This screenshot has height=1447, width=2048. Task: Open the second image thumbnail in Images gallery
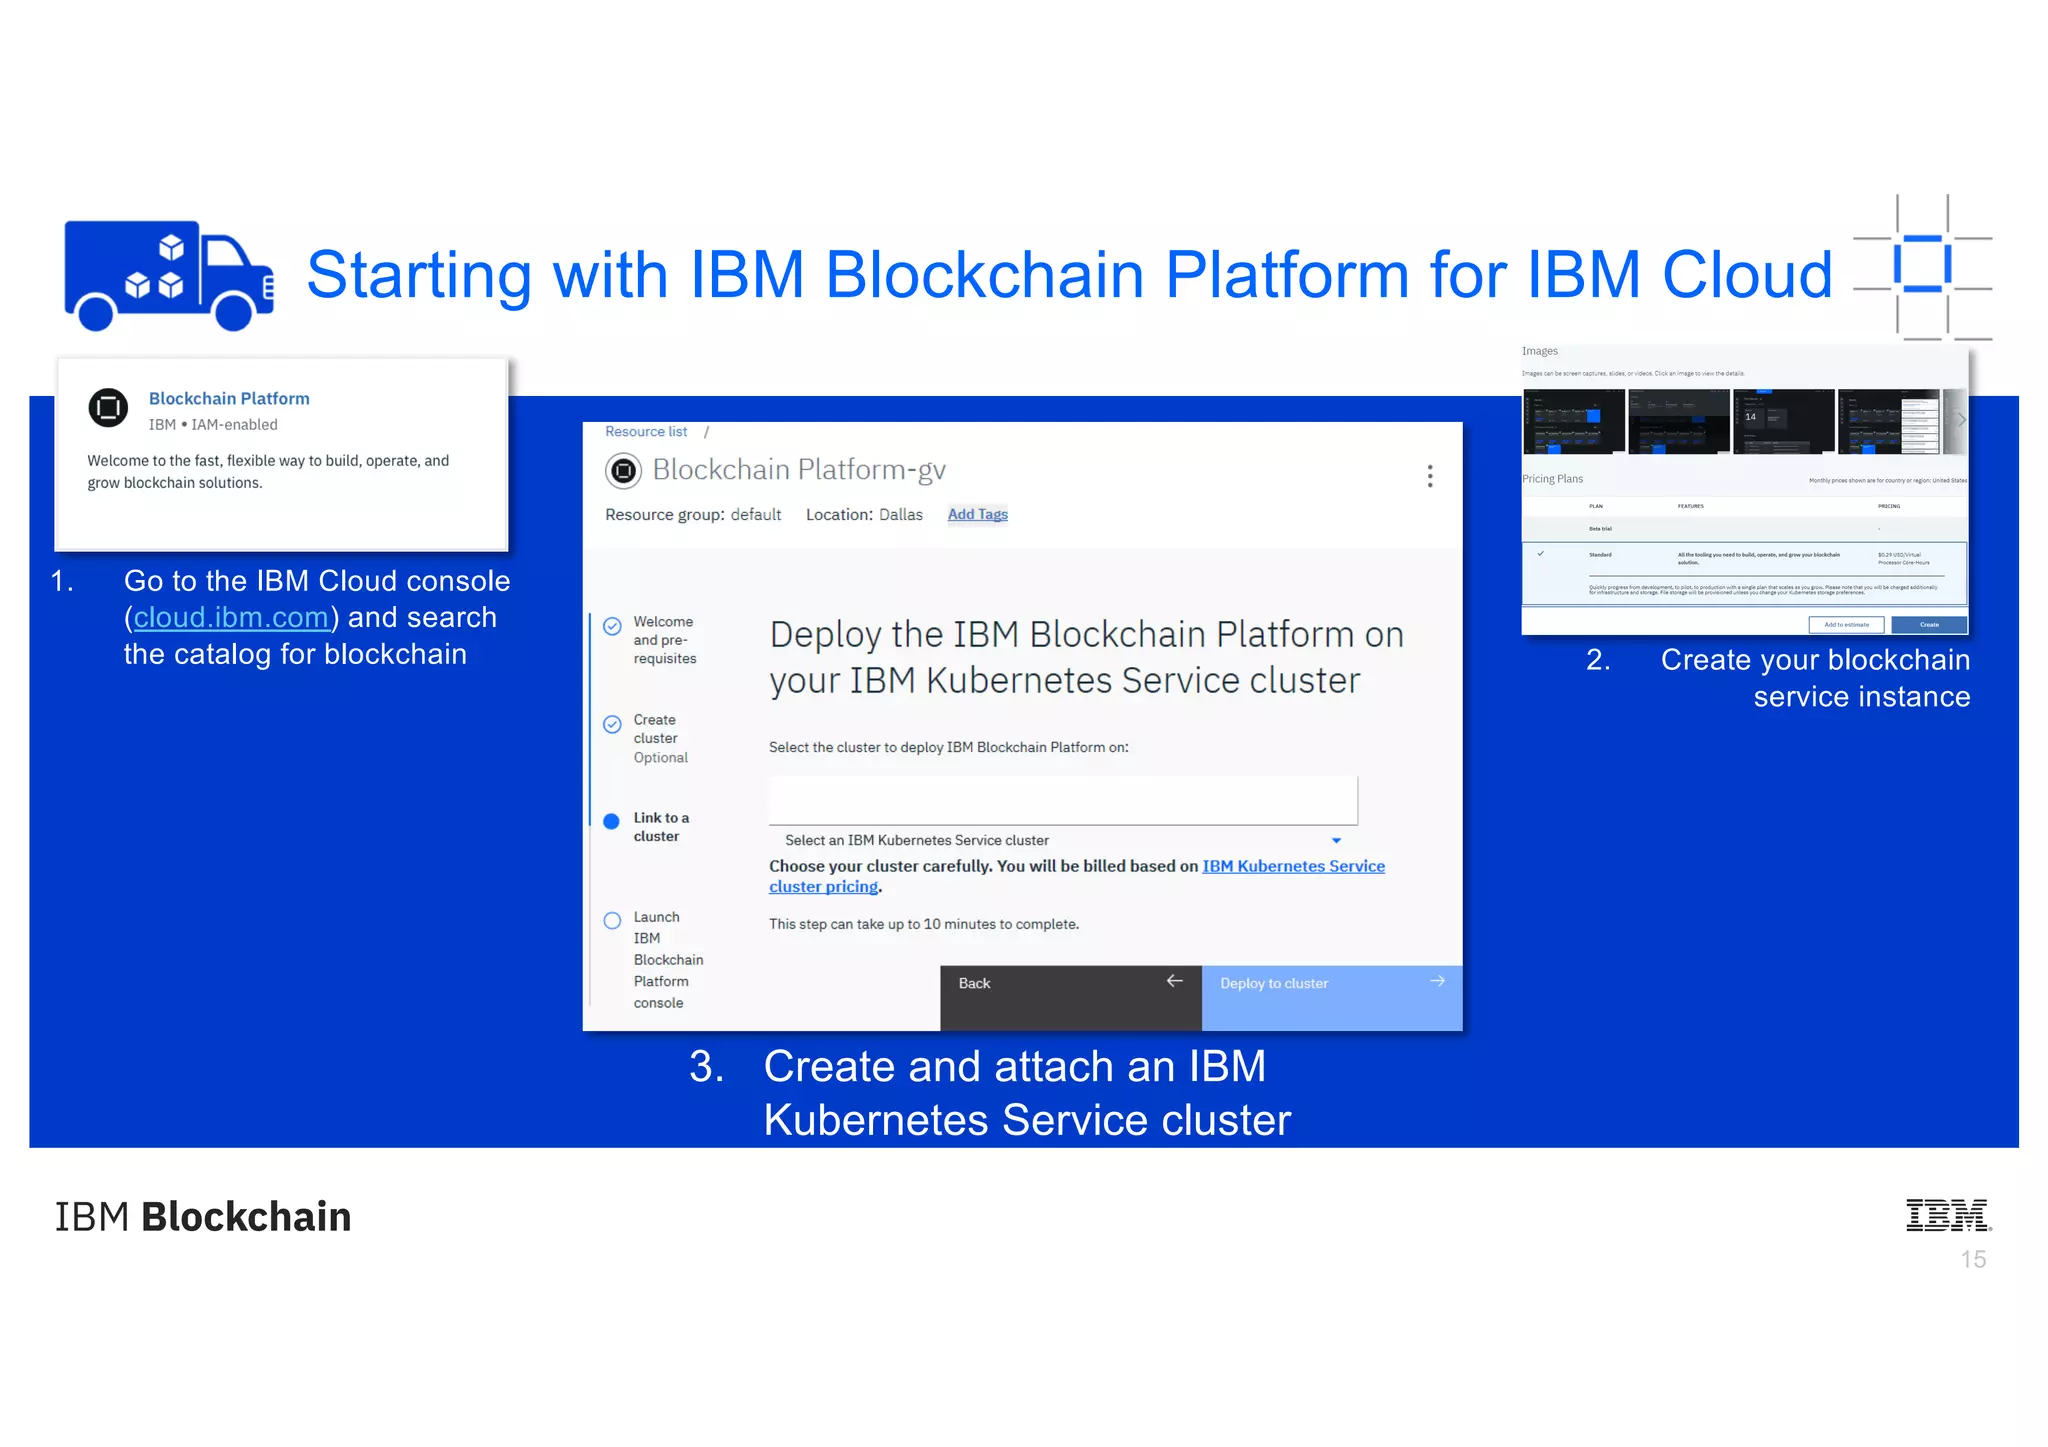pyautogui.click(x=1678, y=422)
